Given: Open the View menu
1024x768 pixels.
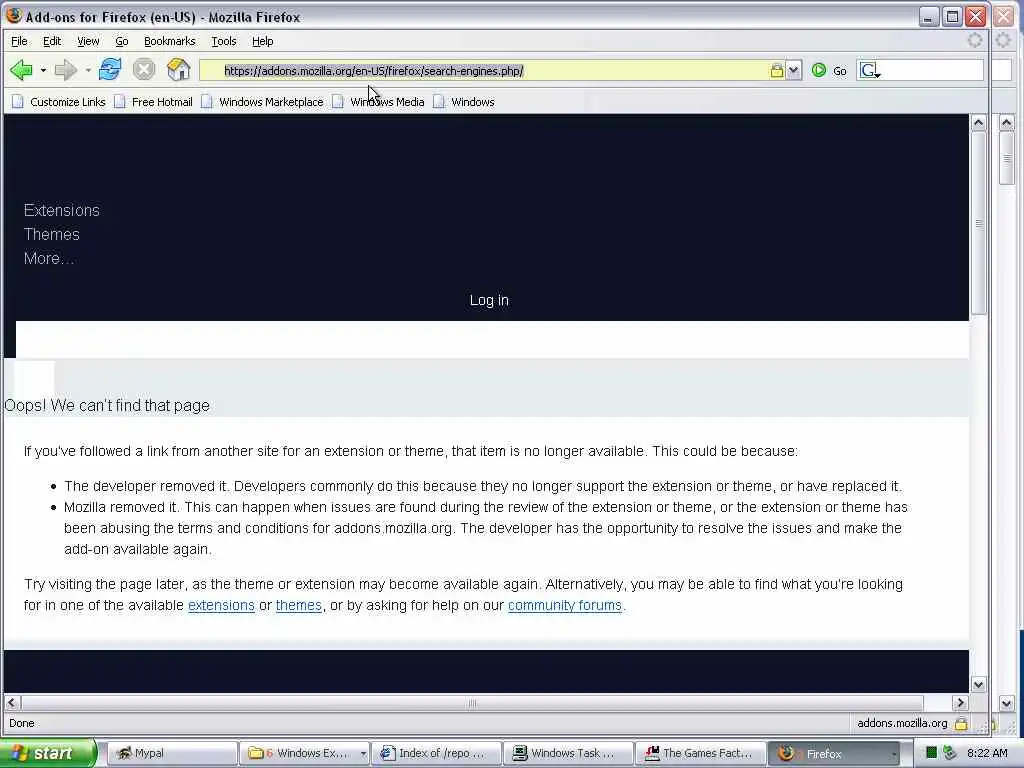Looking at the screenshot, I should [x=88, y=41].
